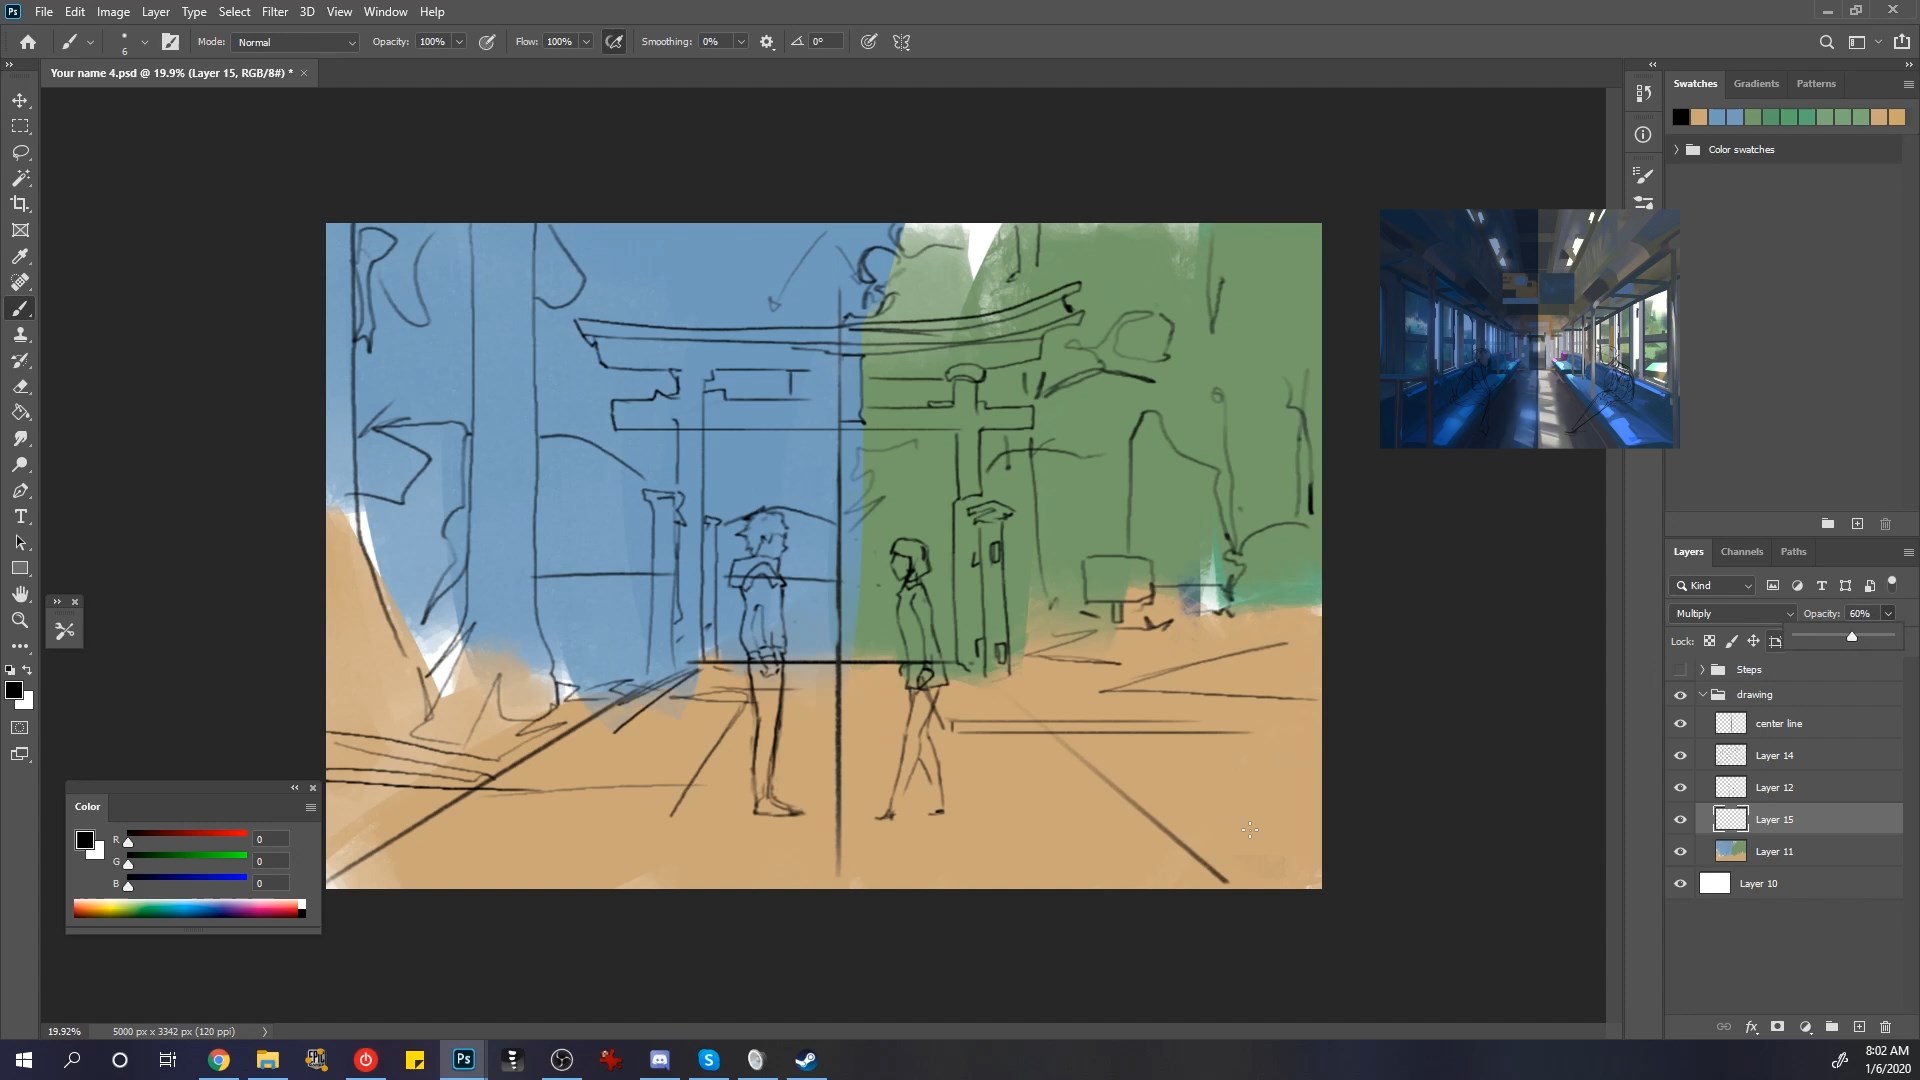Toggle drawing group visibility

tap(1680, 695)
